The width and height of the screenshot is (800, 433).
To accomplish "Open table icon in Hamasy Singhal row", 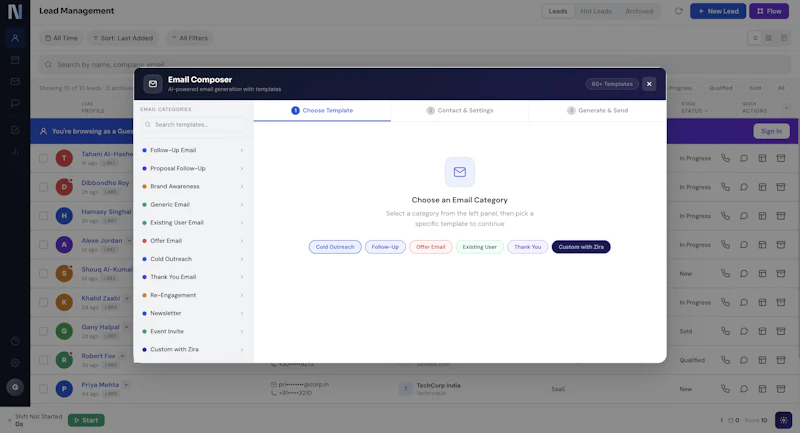I will pyautogui.click(x=762, y=216).
